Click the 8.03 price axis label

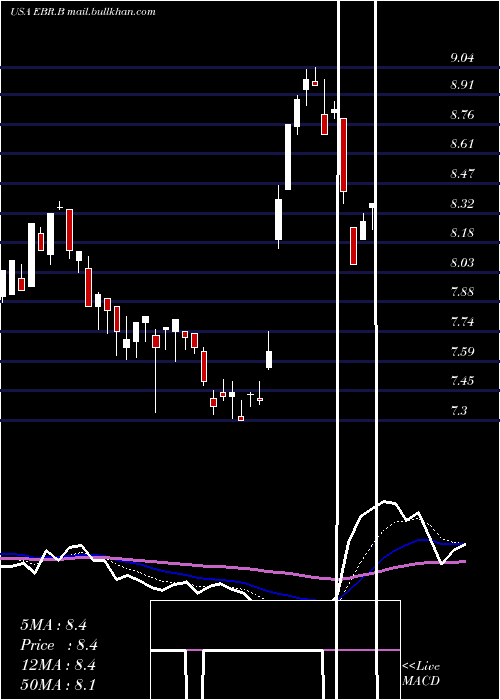[x=462, y=262]
